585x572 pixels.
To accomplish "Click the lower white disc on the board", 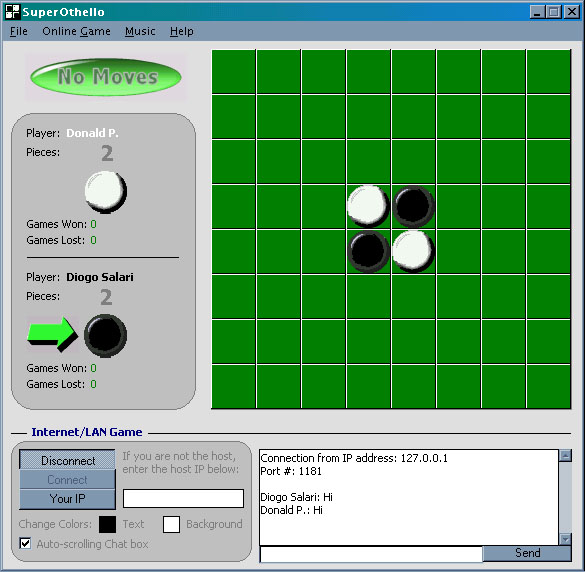I will point(413,251).
